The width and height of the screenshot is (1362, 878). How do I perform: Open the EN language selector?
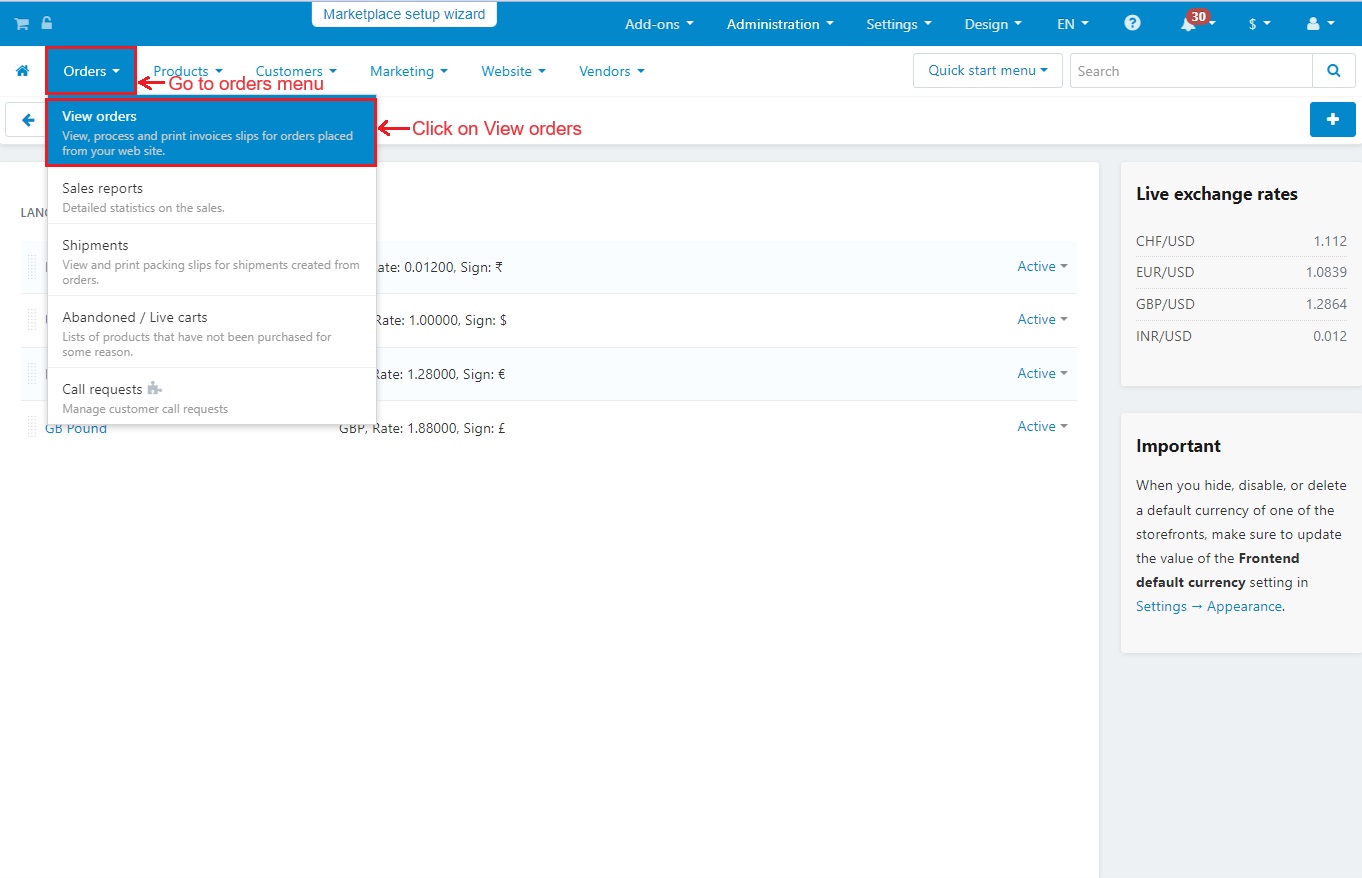point(1073,24)
